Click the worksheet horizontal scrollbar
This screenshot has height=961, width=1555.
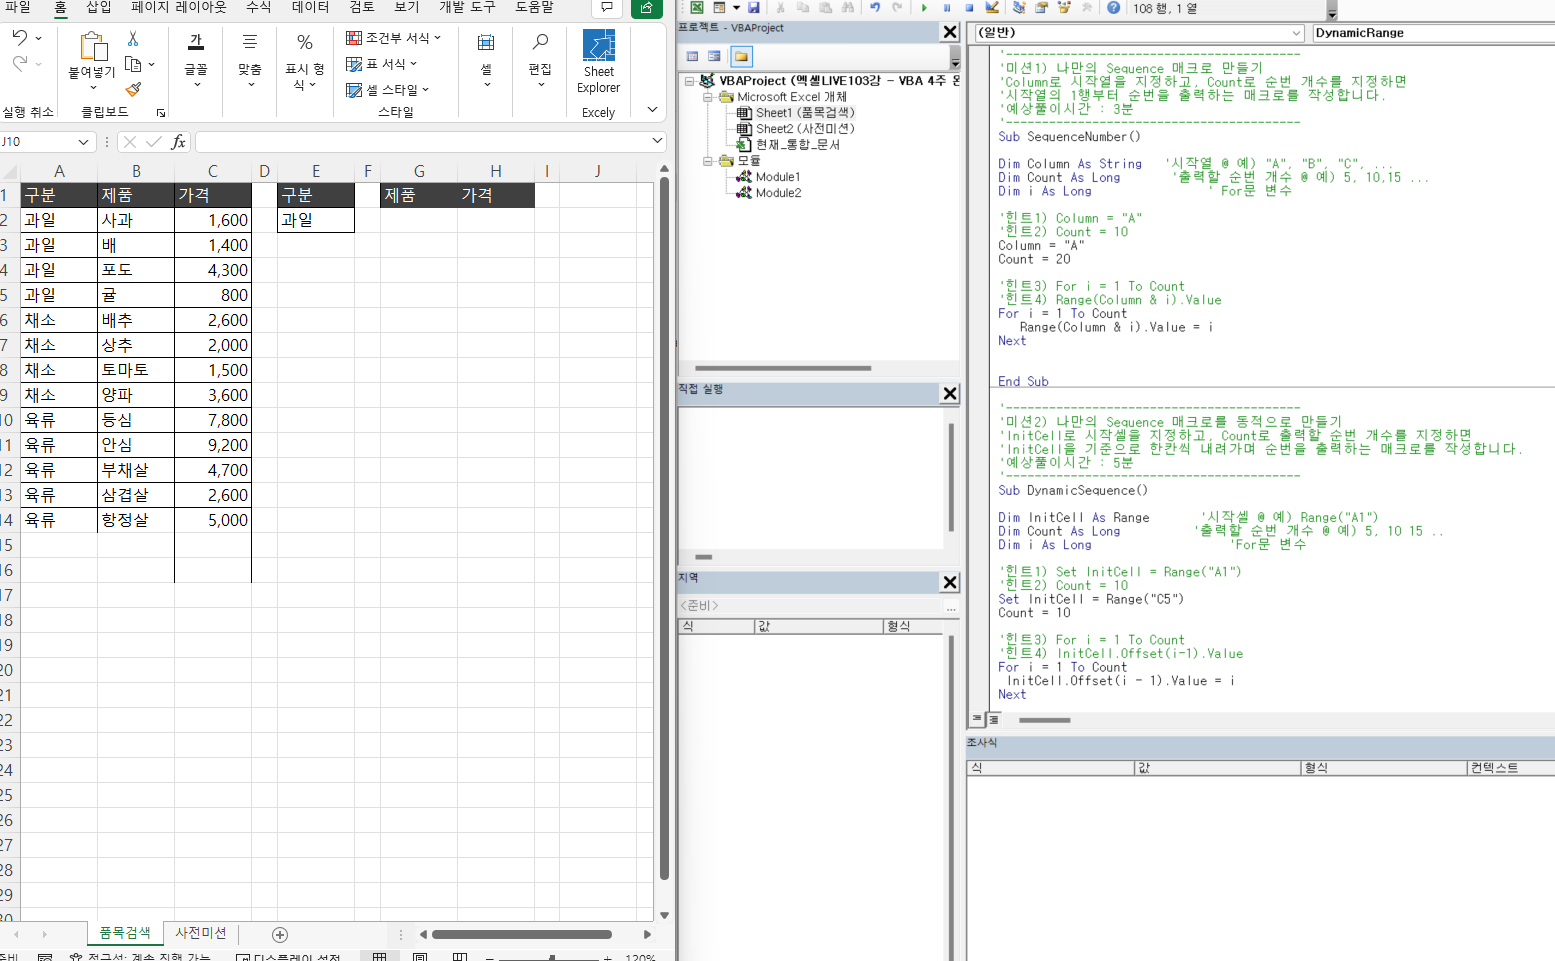tap(522, 935)
